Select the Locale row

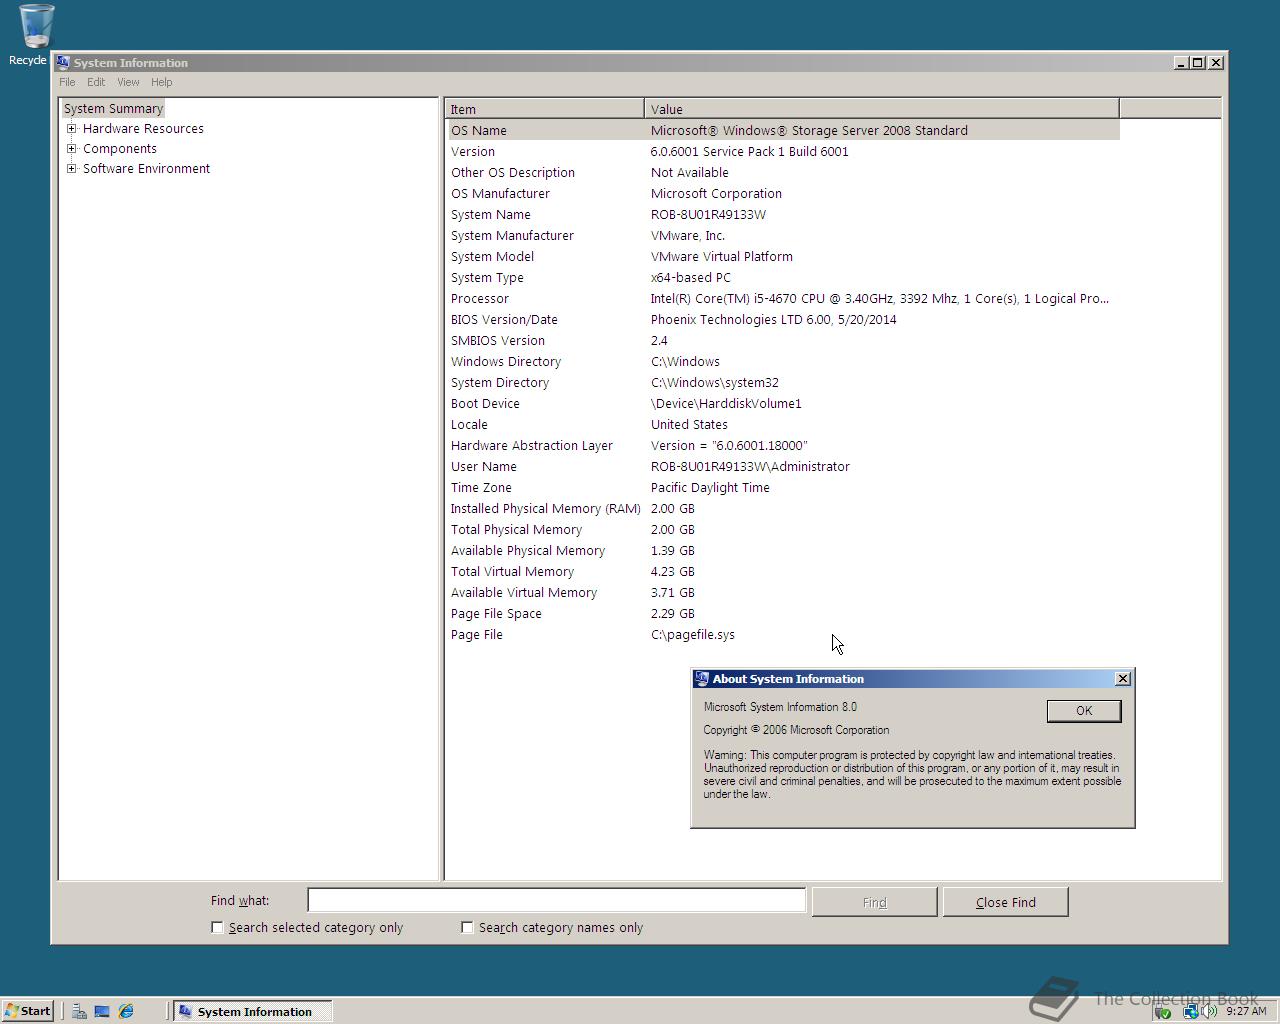tap(783, 424)
